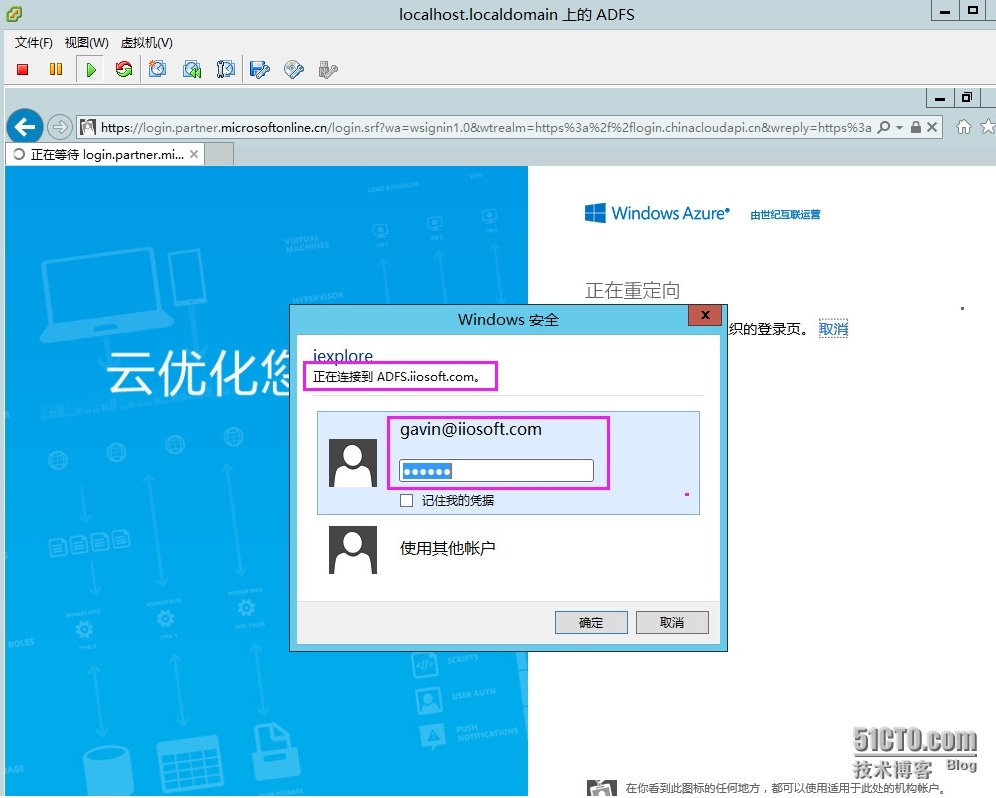This screenshot has width=996, height=798.
Task: Click the search magnifier in the address bar
Action: pyautogui.click(x=884, y=127)
